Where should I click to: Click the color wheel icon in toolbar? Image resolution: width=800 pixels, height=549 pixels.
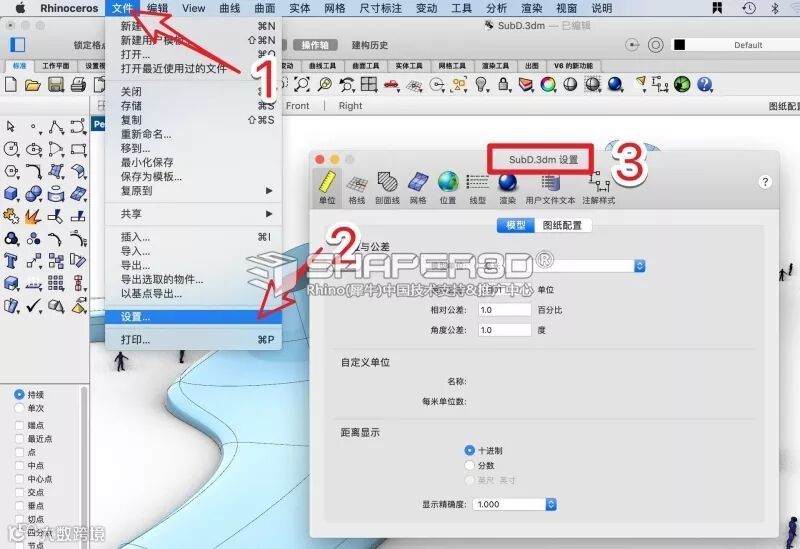548,84
